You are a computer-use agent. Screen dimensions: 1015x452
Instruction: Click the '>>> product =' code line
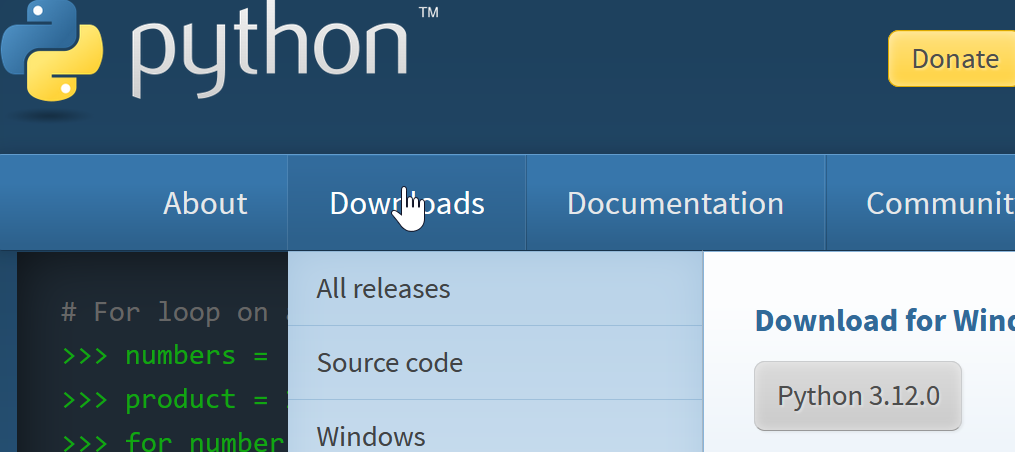point(164,399)
